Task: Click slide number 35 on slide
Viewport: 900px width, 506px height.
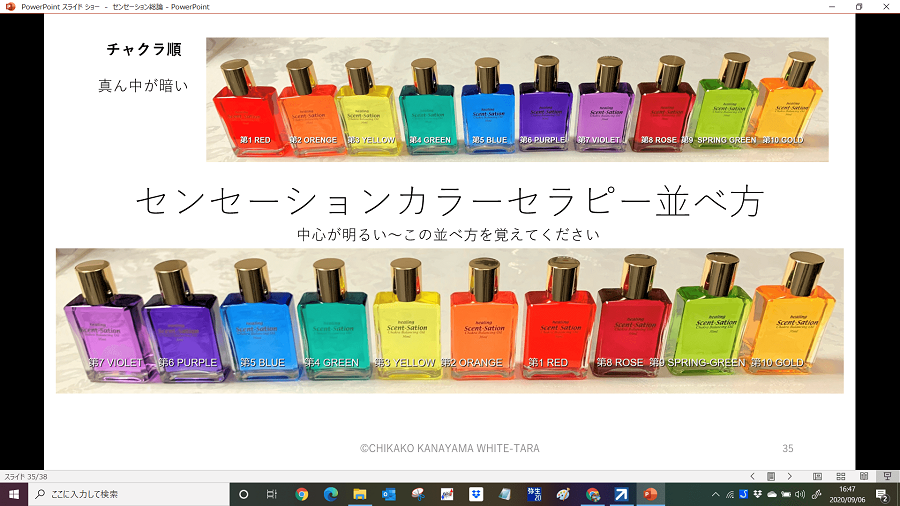Action: [788, 448]
